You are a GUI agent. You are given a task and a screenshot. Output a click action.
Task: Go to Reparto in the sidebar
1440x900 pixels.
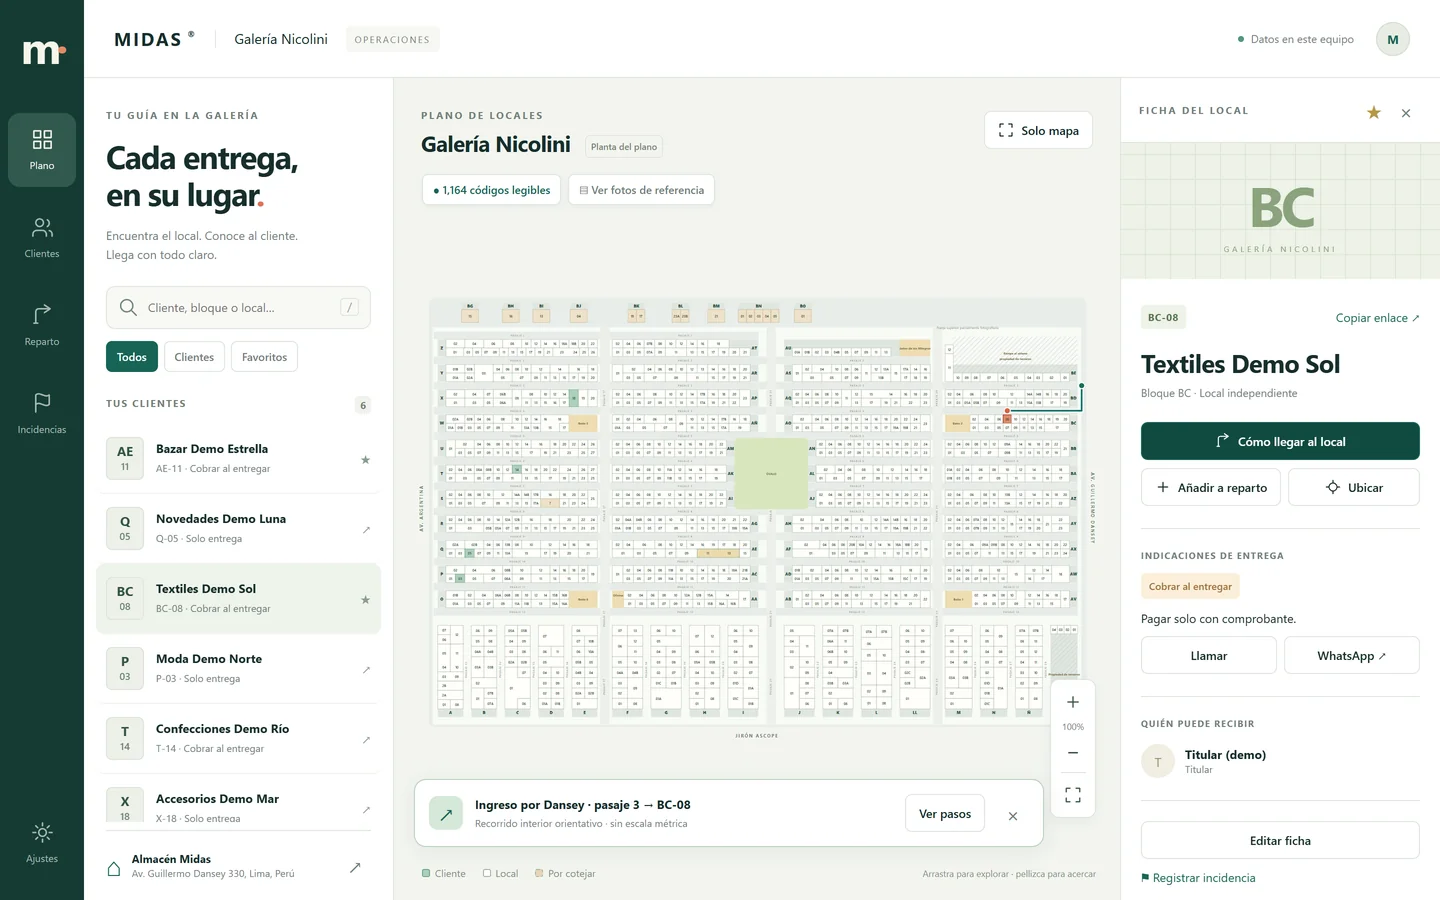coord(42,326)
